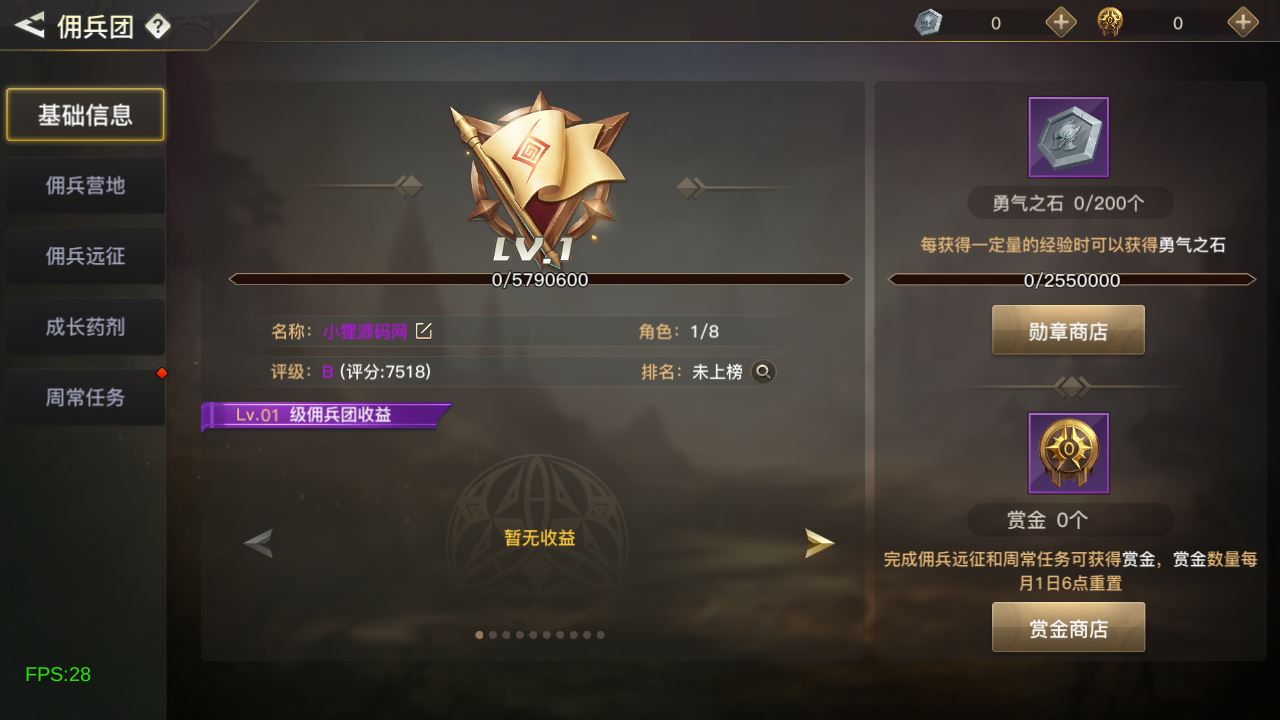The height and width of the screenshot is (720, 1280).
Task: Open the question mark help icon
Action: [x=158, y=27]
